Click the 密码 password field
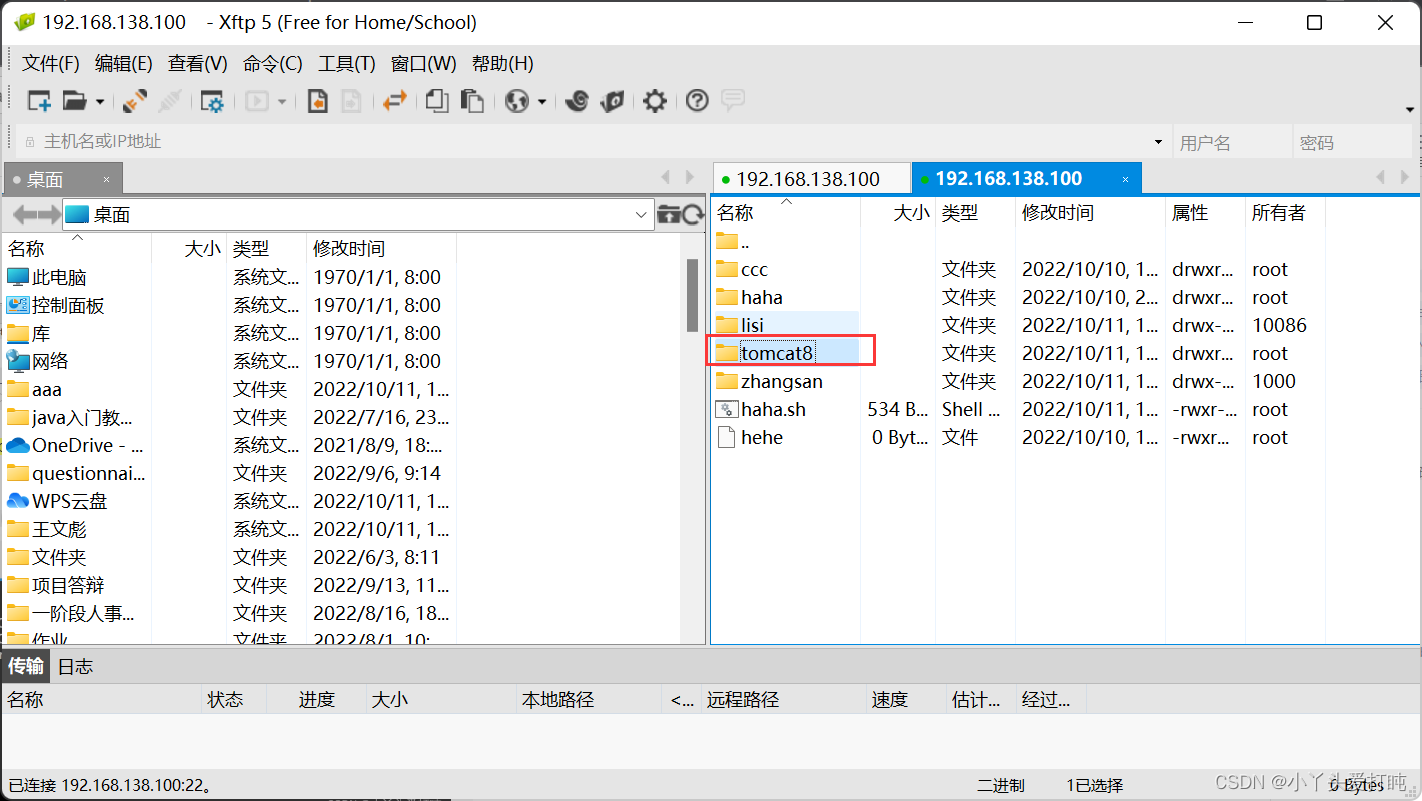Viewport: 1422px width, 801px height. tap(1352, 142)
